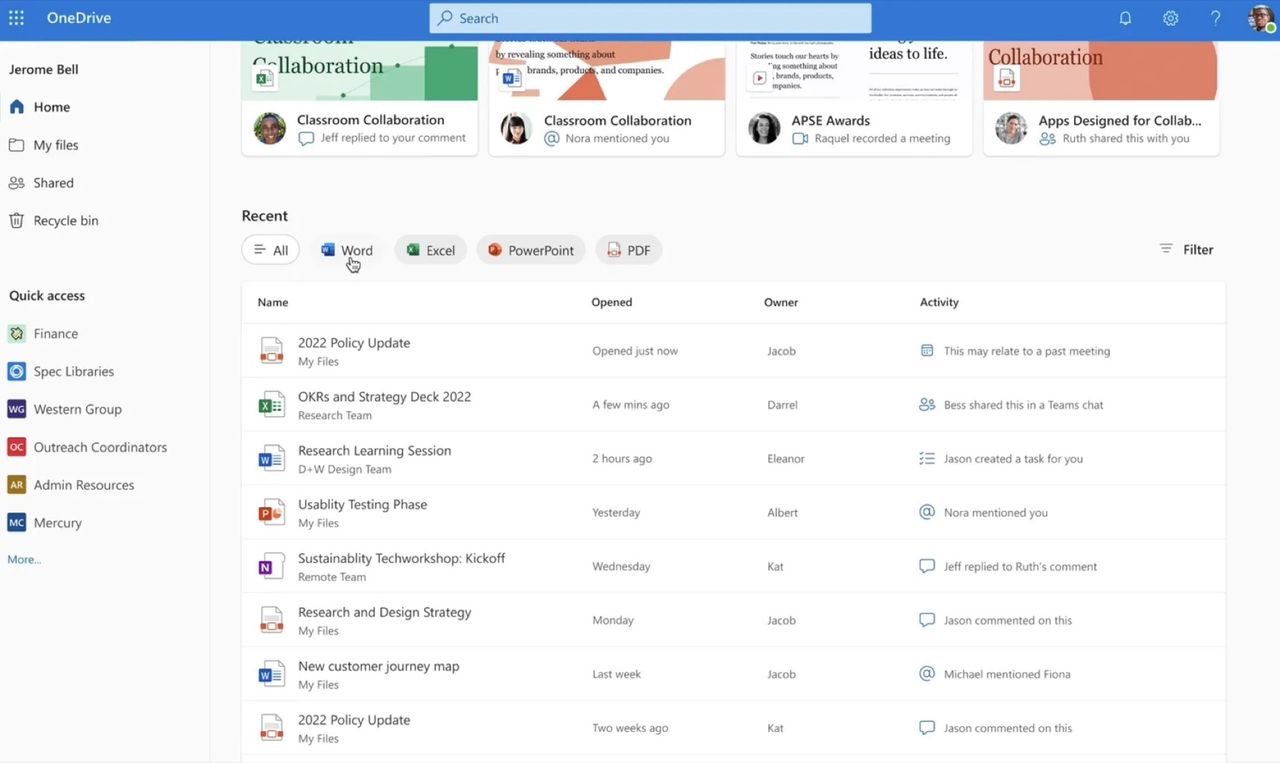Go to the Shared section
Viewport: 1280px width, 763px height.
(x=50, y=182)
